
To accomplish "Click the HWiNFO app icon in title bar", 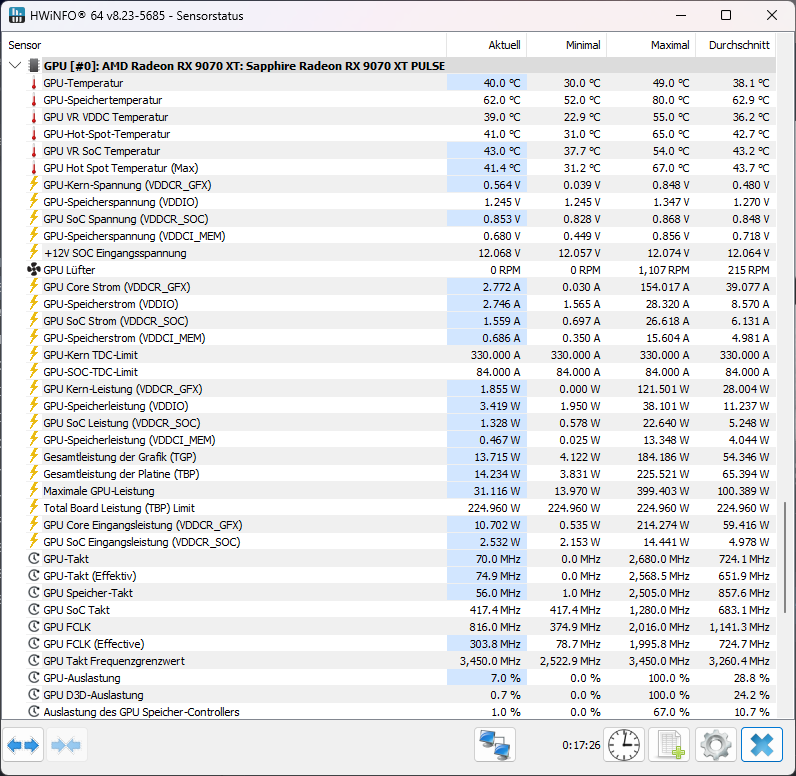I will [x=17, y=15].
